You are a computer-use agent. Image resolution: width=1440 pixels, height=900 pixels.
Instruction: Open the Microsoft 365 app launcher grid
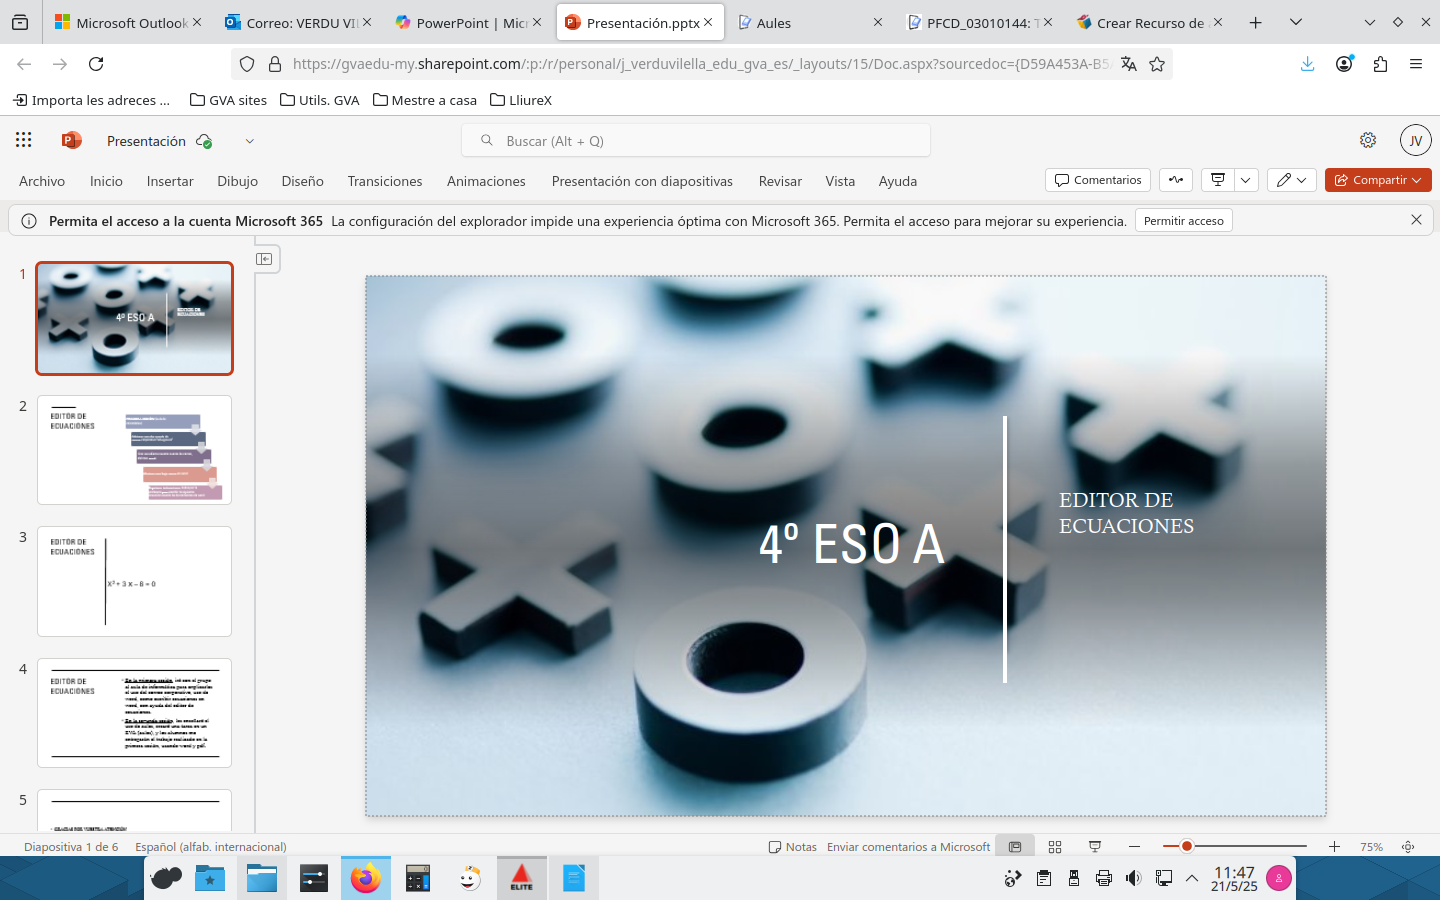(x=24, y=141)
